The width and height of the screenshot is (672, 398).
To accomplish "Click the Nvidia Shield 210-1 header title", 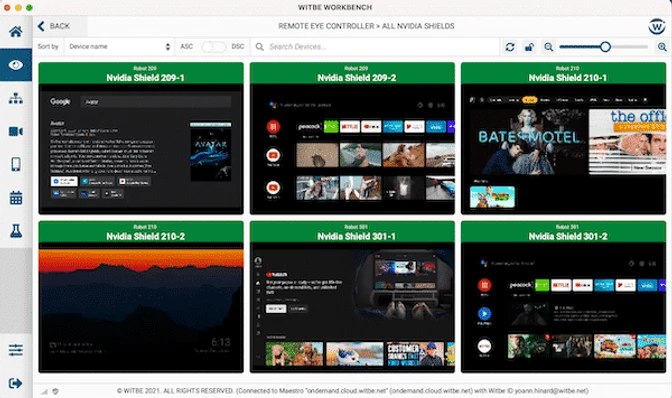I will pos(568,78).
